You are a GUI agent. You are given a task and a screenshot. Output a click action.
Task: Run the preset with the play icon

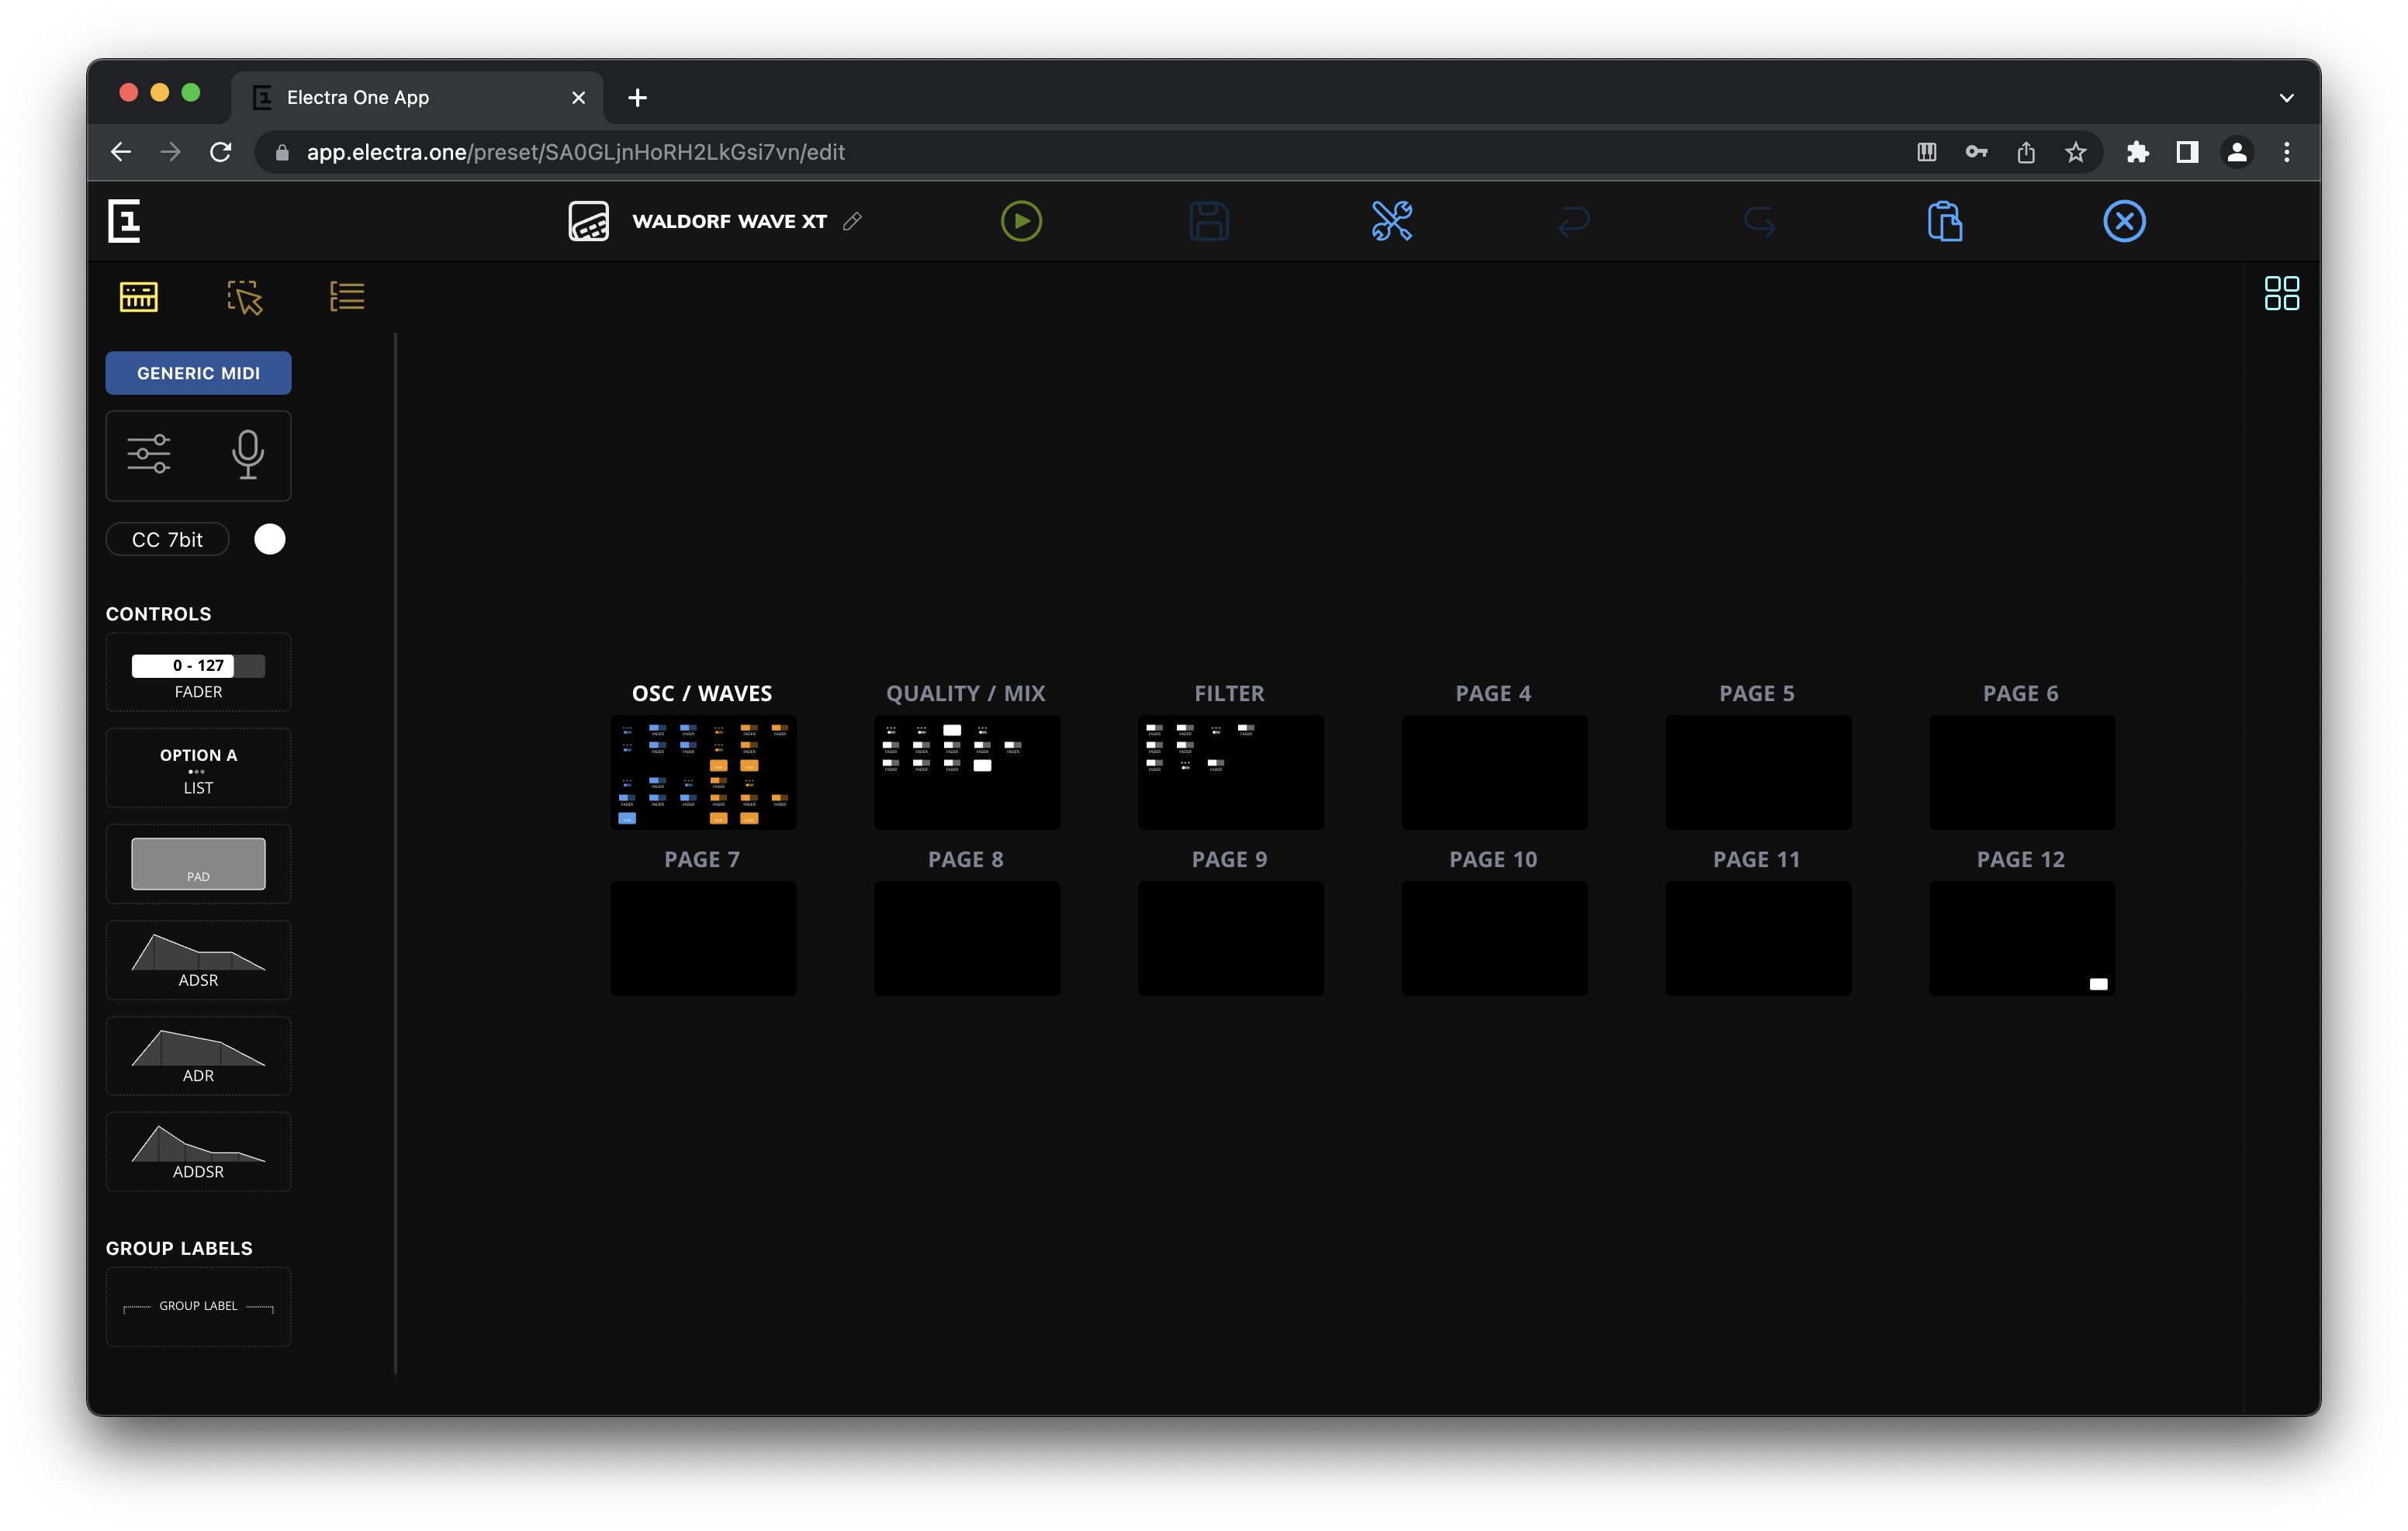pyautogui.click(x=1021, y=221)
